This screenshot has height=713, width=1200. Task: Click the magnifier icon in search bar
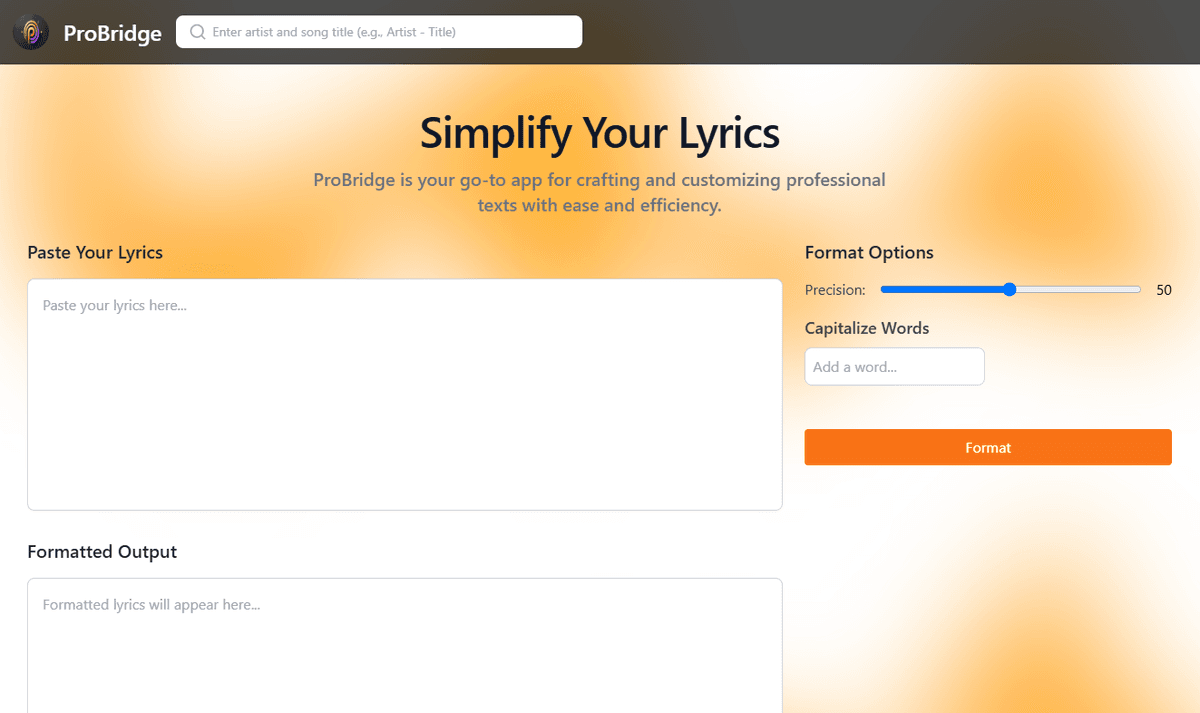tap(198, 32)
